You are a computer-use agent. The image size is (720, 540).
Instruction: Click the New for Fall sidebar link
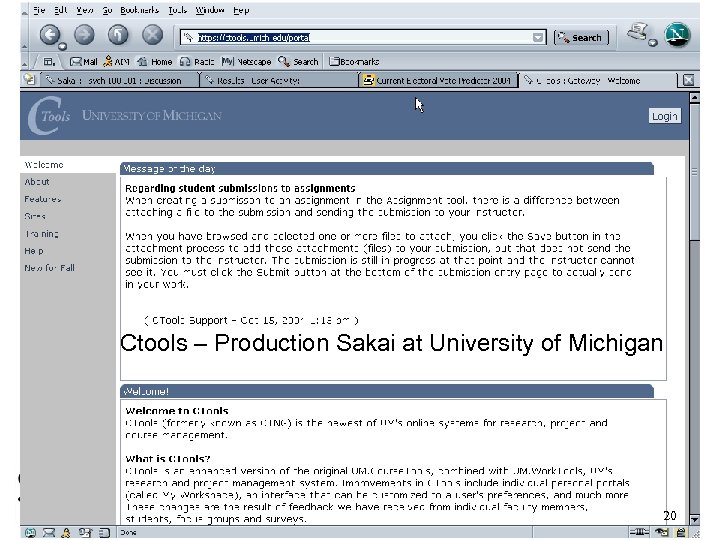point(50,268)
